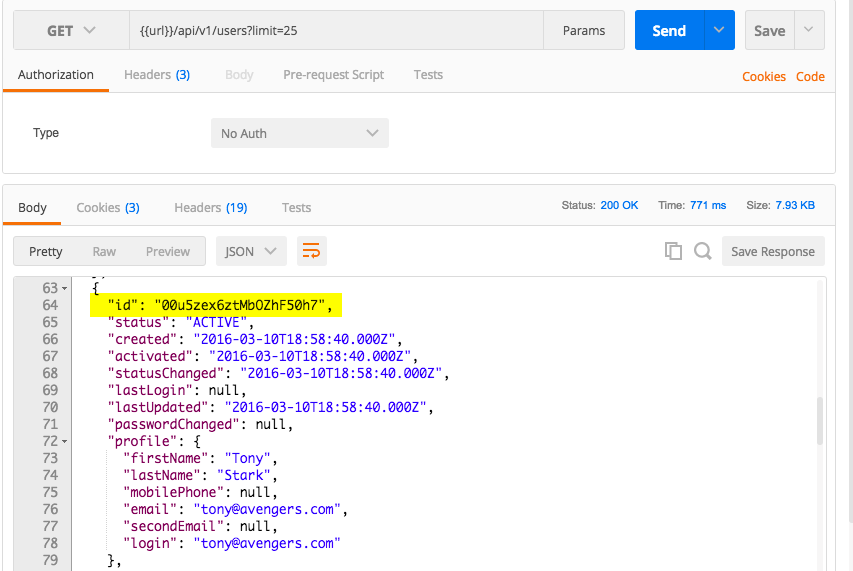Toggle line wrap icon in response toolbar

coord(312,251)
